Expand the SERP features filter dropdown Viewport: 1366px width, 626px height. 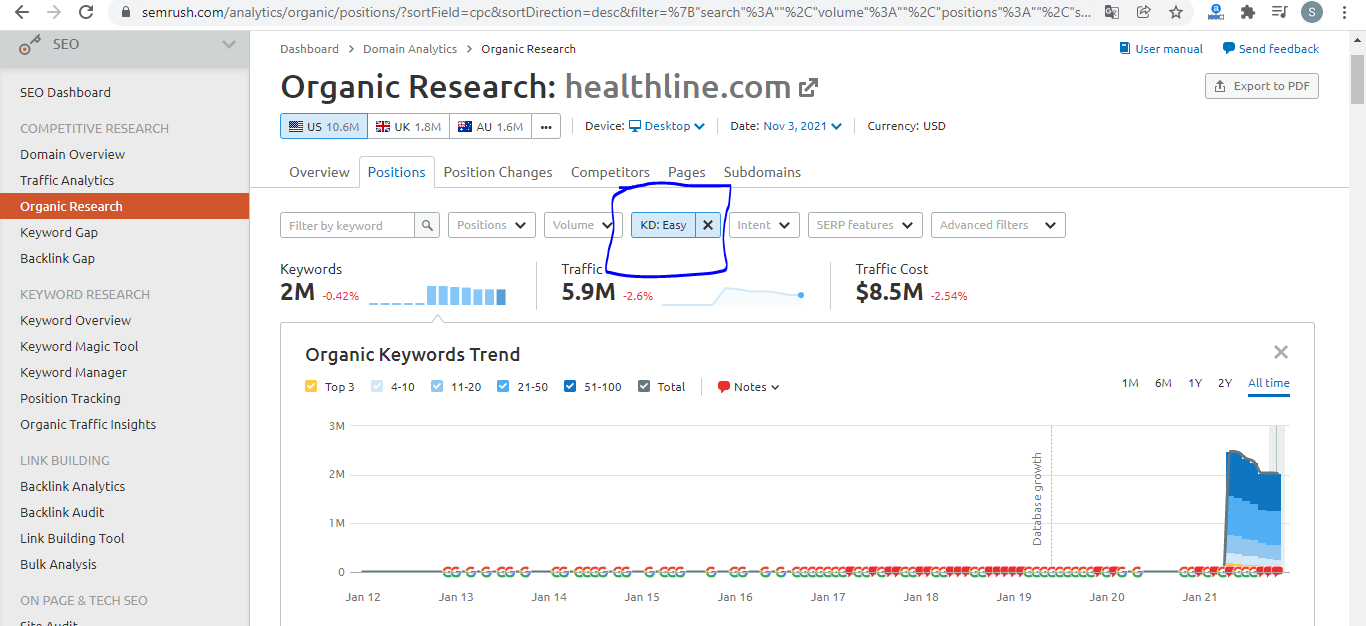tap(865, 225)
